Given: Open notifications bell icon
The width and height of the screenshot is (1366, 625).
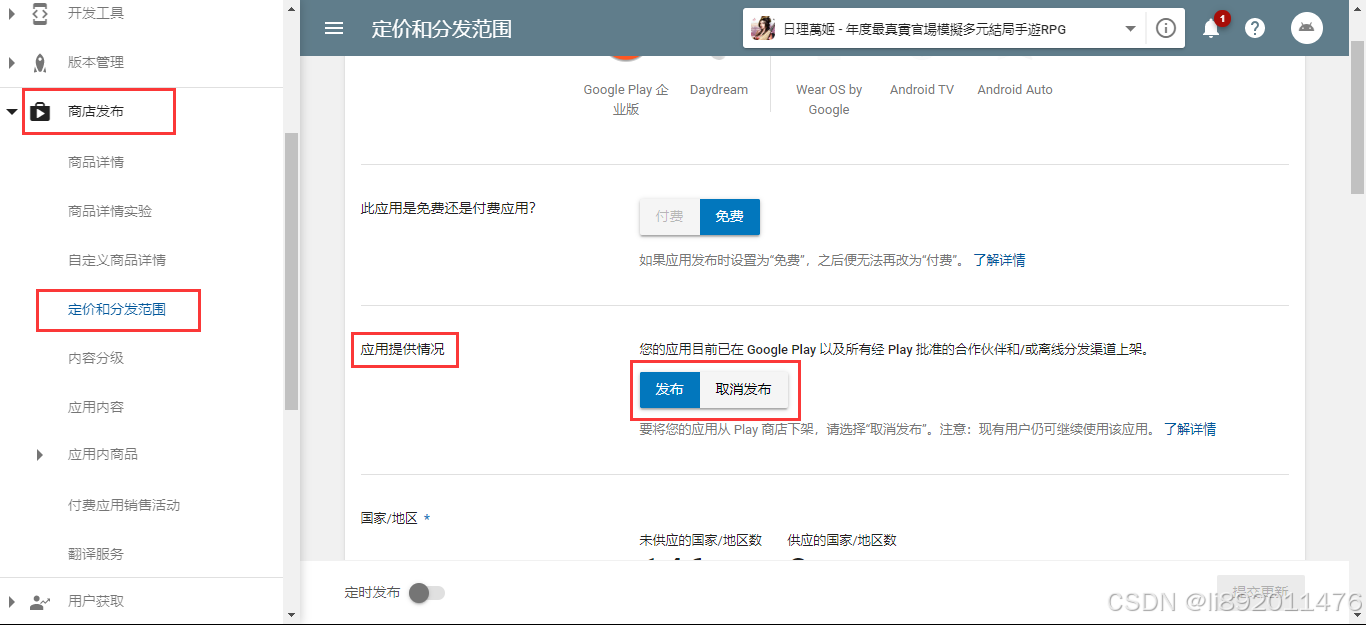Looking at the screenshot, I should (x=1211, y=28).
